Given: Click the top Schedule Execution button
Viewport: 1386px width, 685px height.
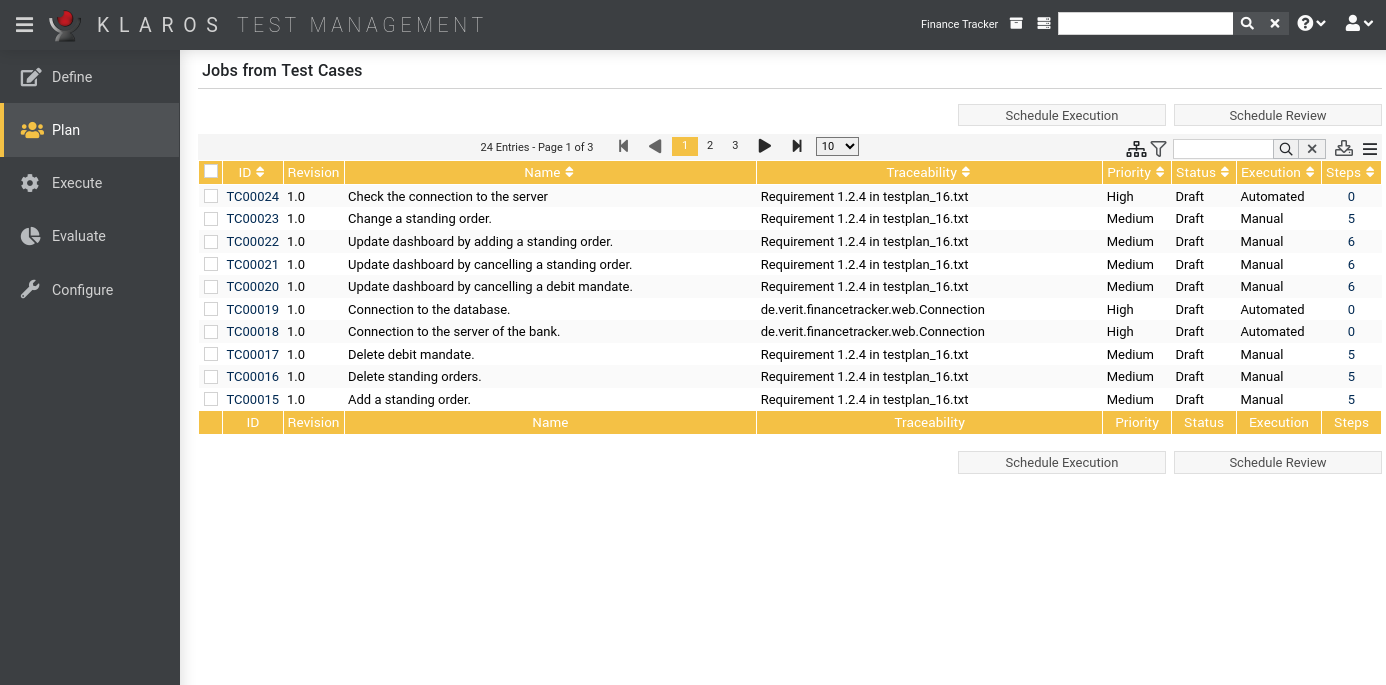Looking at the screenshot, I should point(1061,115).
